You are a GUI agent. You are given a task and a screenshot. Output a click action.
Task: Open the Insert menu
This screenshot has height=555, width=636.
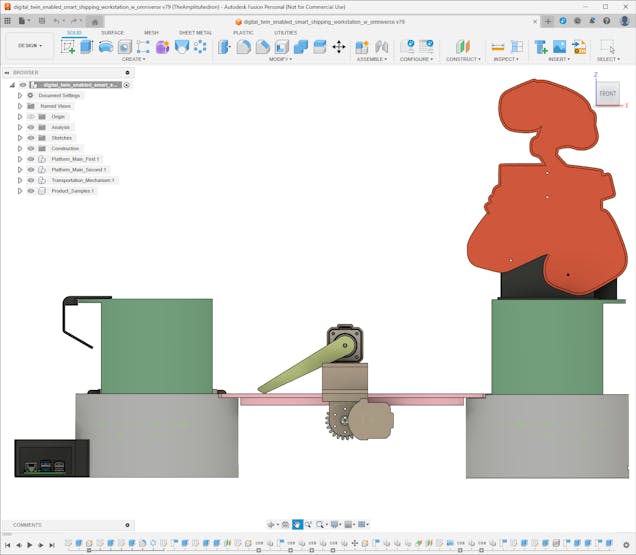tap(558, 59)
